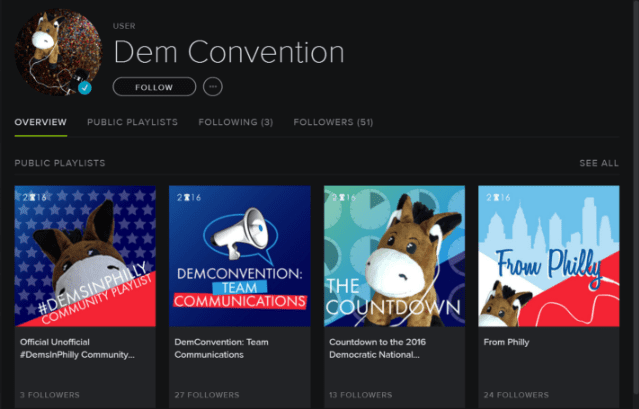Click the Public Playlists section heading

60,163
